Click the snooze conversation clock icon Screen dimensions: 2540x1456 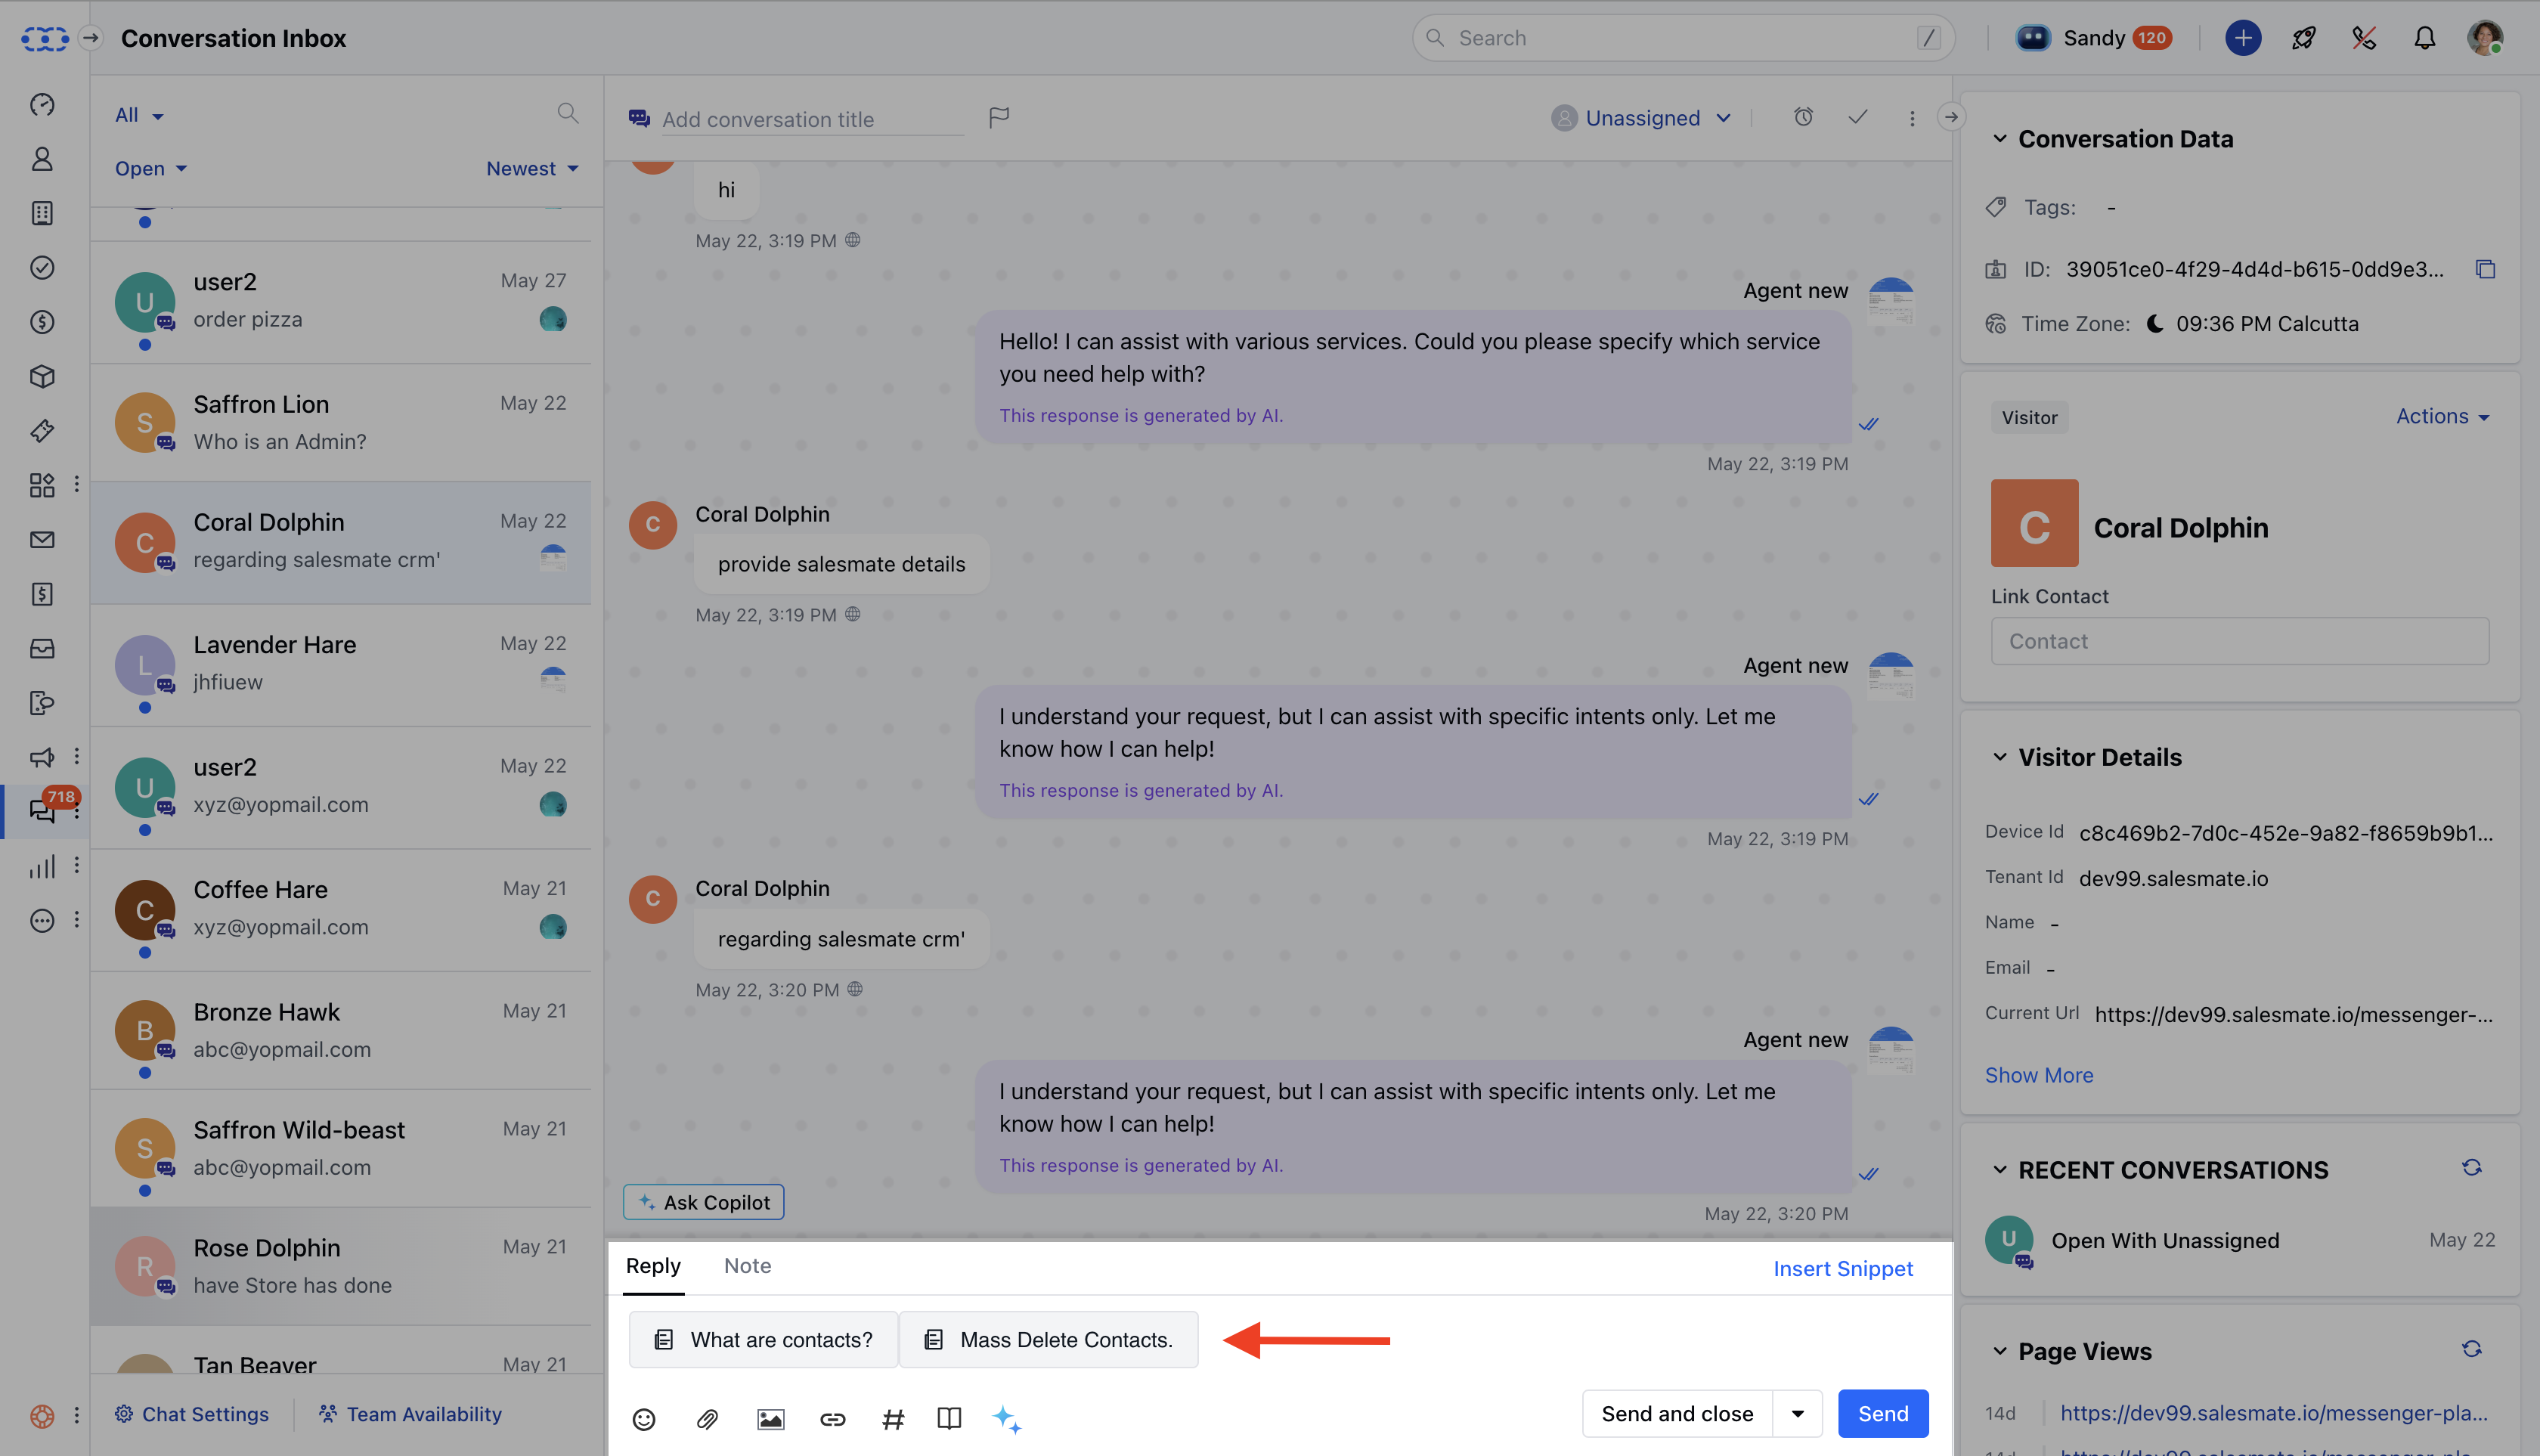click(x=1803, y=118)
